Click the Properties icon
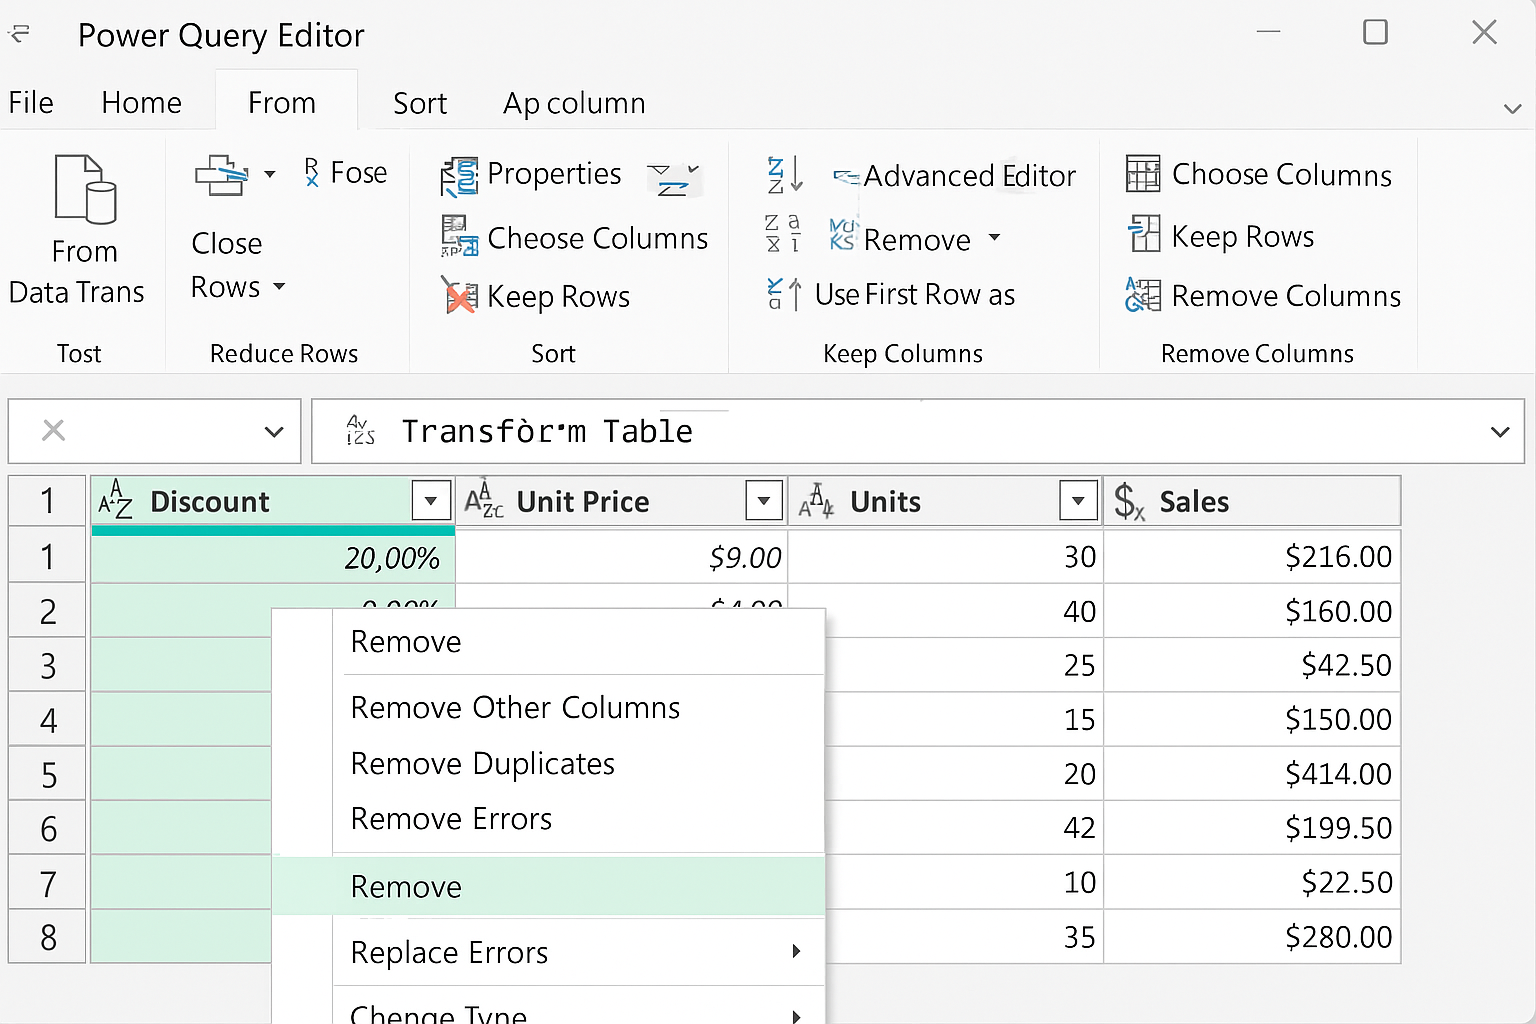Screen dimensions: 1536x1024 (459, 176)
